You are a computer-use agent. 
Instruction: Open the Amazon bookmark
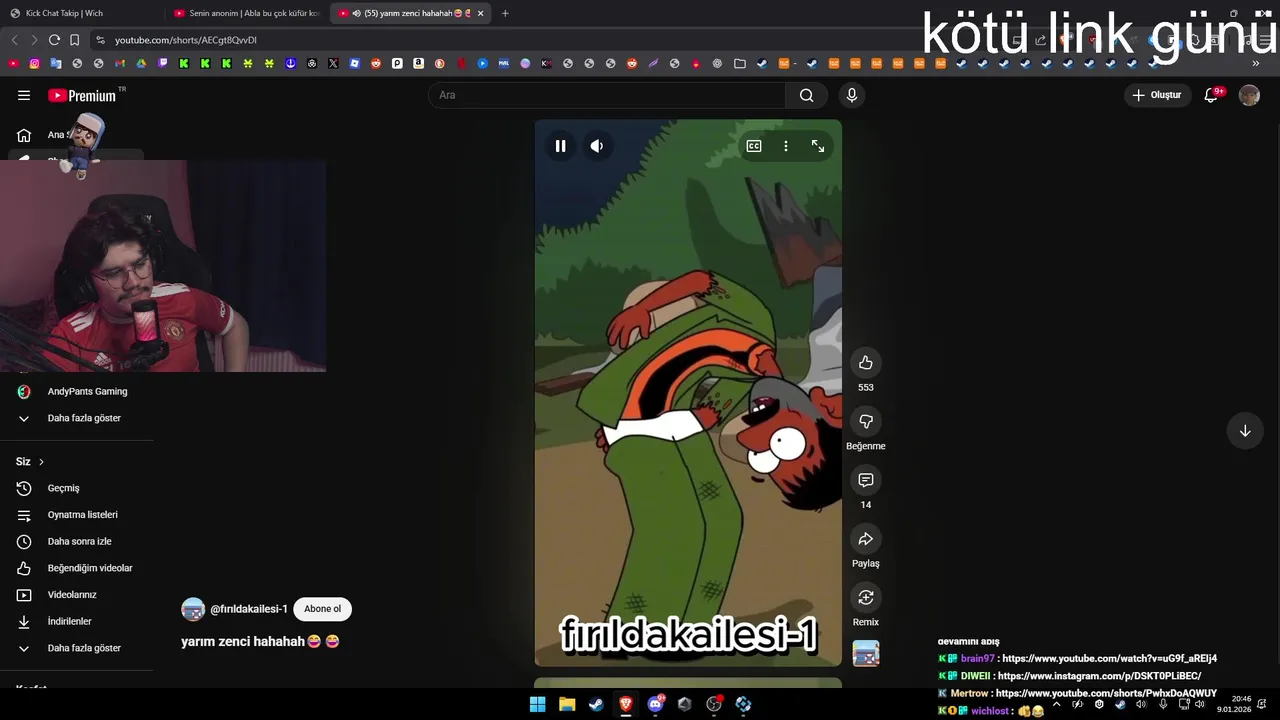tap(418, 64)
